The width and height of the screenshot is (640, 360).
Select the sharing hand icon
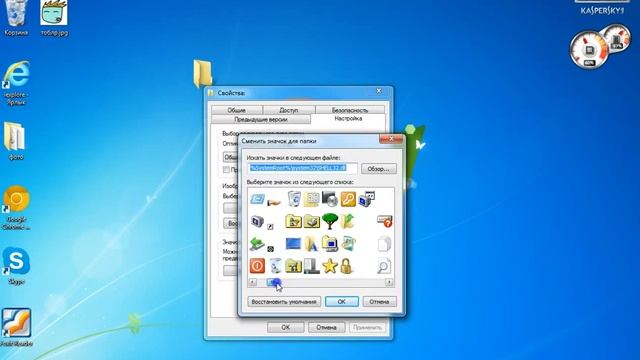(x=274, y=202)
